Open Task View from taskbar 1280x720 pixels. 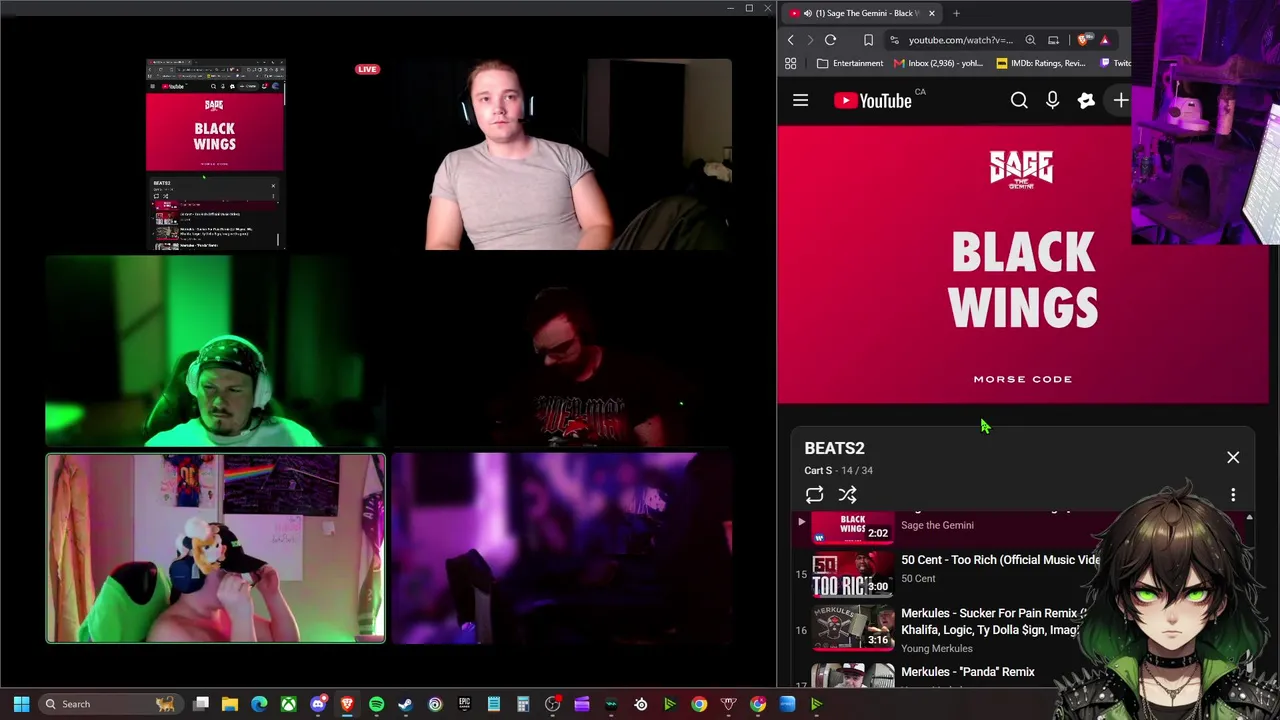point(200,704)
